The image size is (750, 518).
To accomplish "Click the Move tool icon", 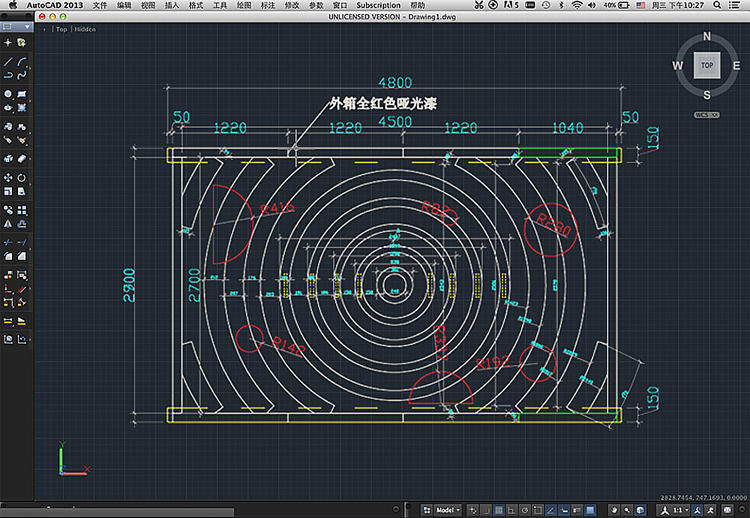I will pyautogui.click(x=8, y=178).
